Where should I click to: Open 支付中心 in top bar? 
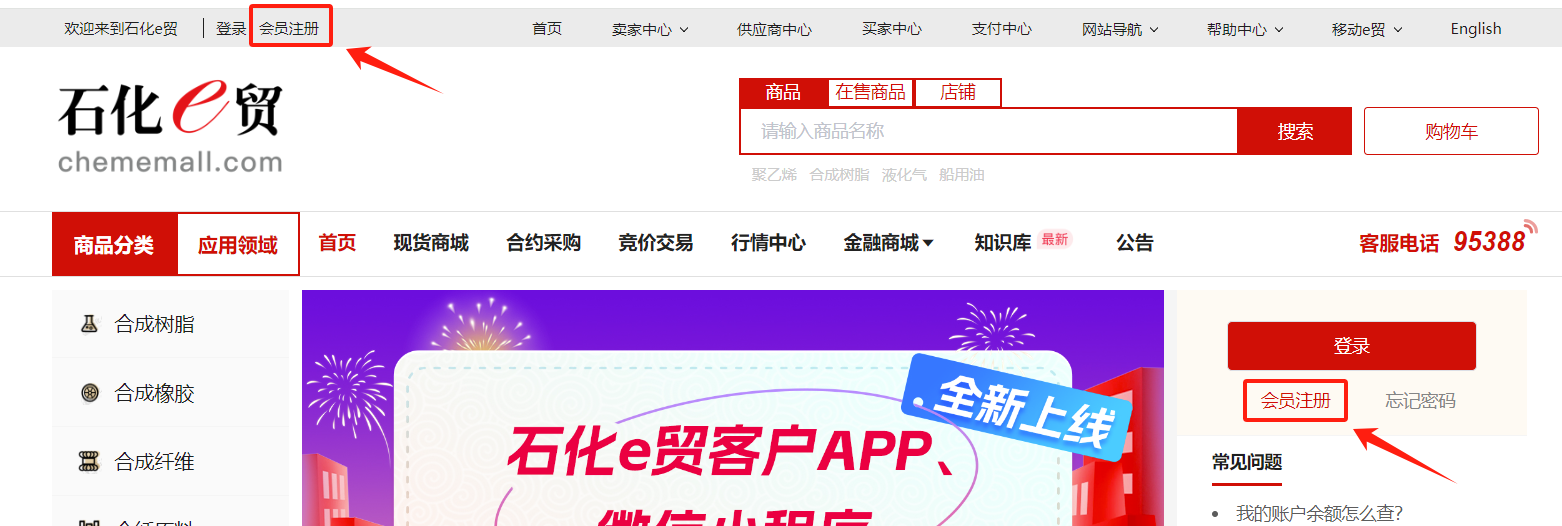(x=1002, y=29)
